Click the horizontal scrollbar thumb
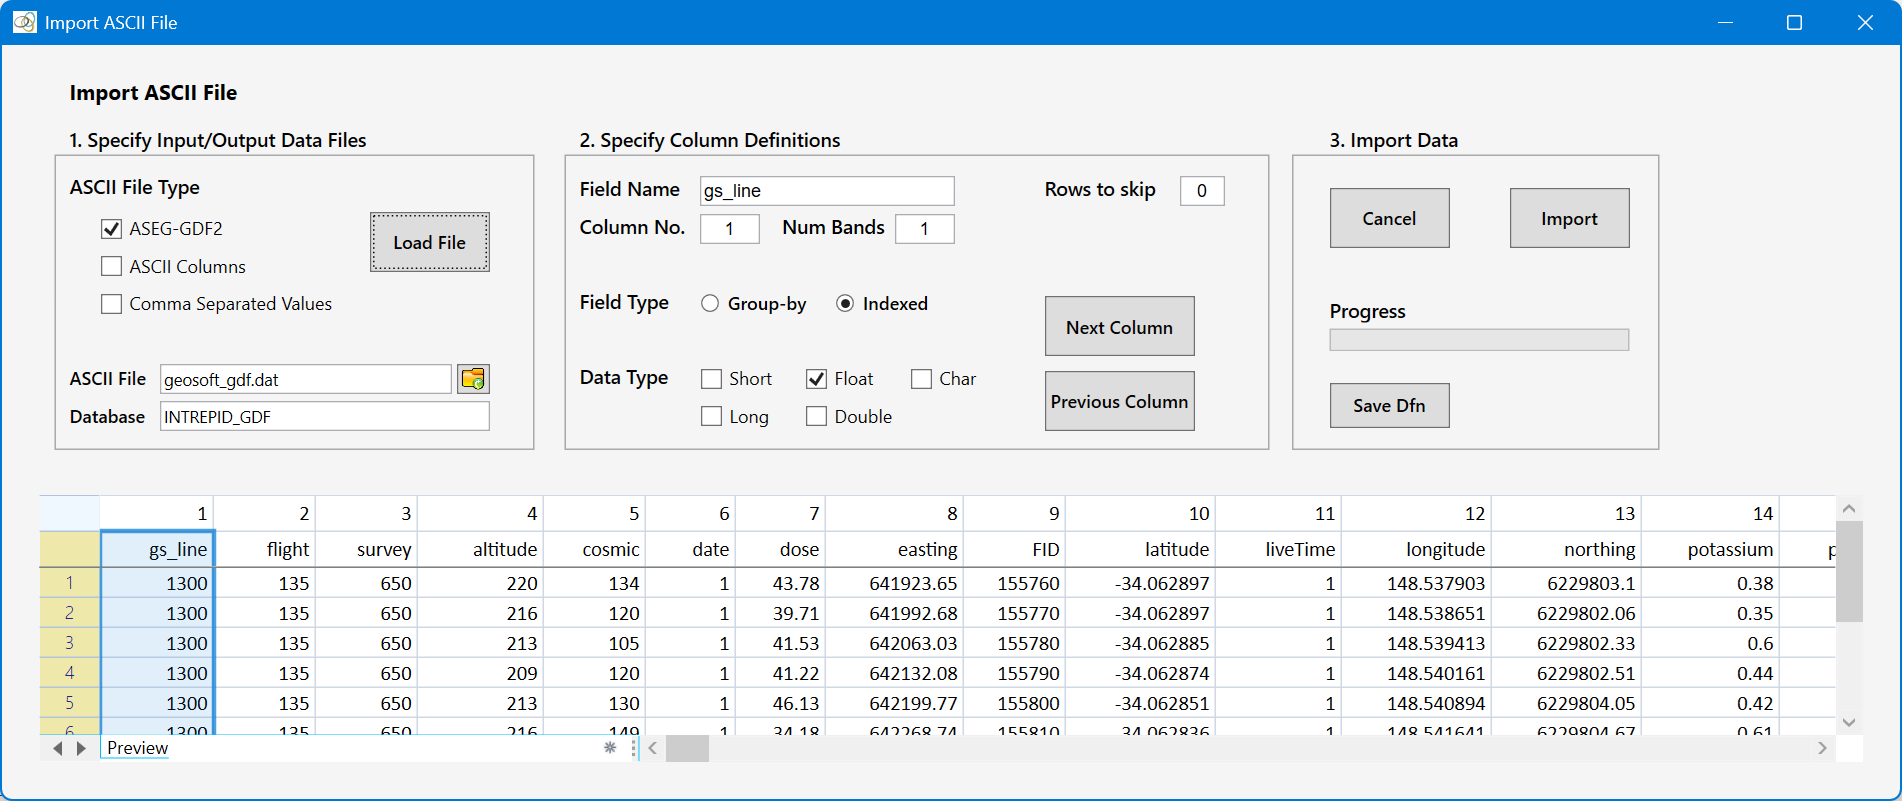This screenshot has width=1902, height=801. pyautogui.click(x=688, y=748)
